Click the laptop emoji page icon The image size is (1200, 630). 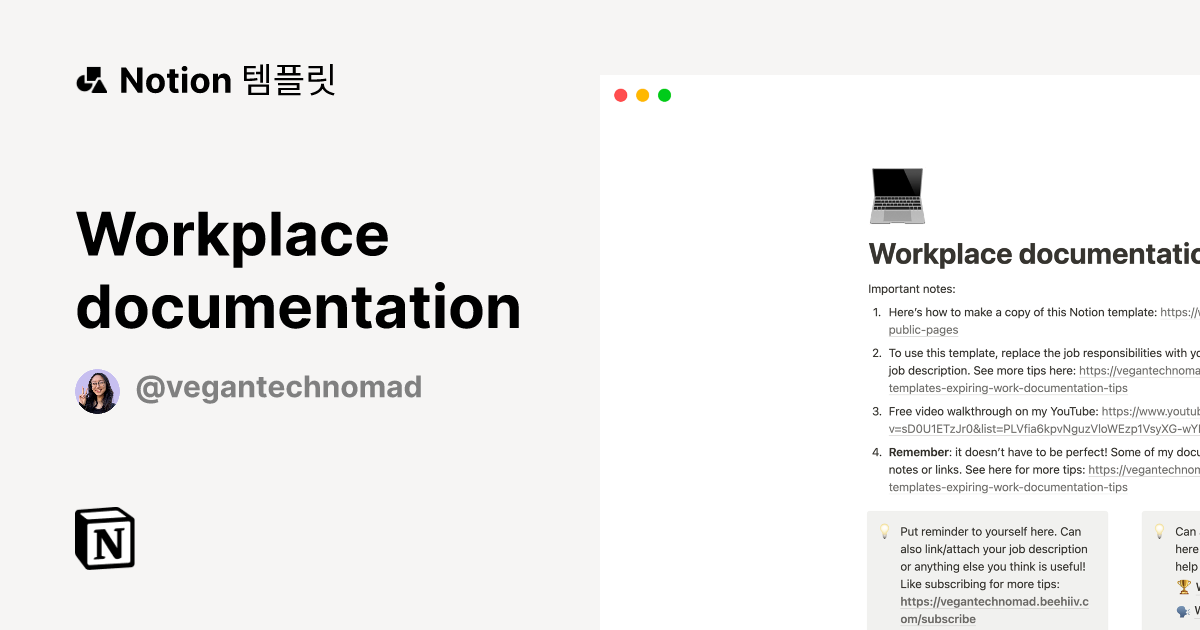pos(896,196)
